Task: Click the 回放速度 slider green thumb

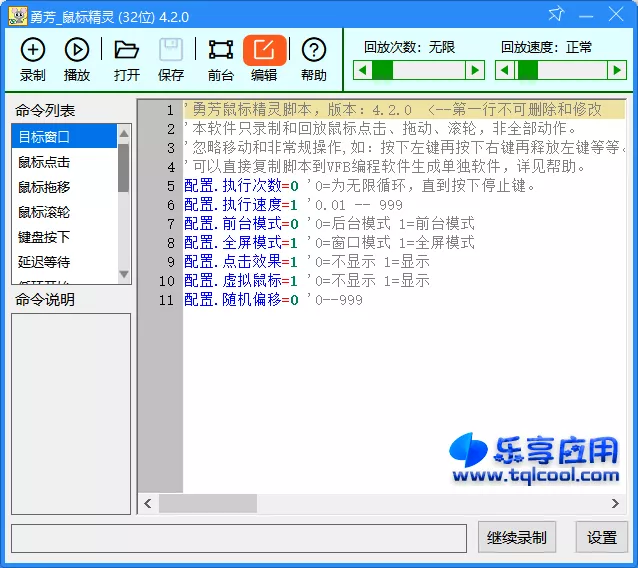Action: (527, 70)
